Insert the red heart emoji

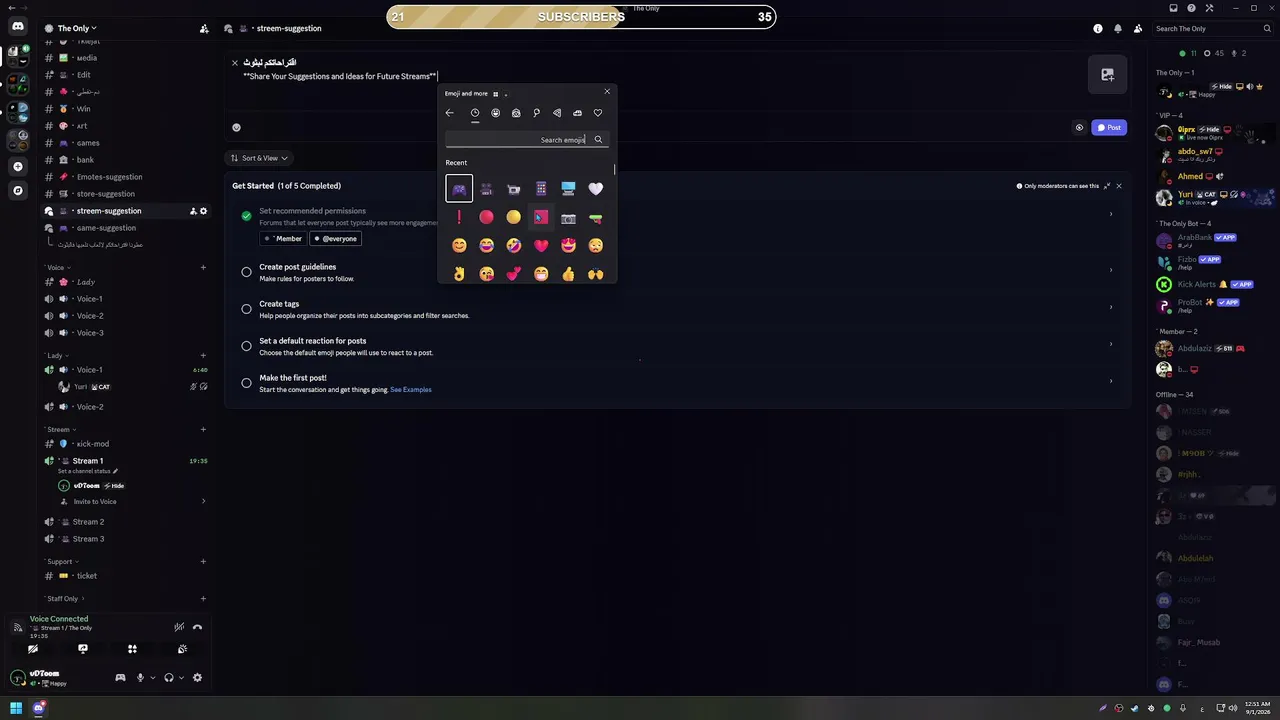tap(541, 245)
